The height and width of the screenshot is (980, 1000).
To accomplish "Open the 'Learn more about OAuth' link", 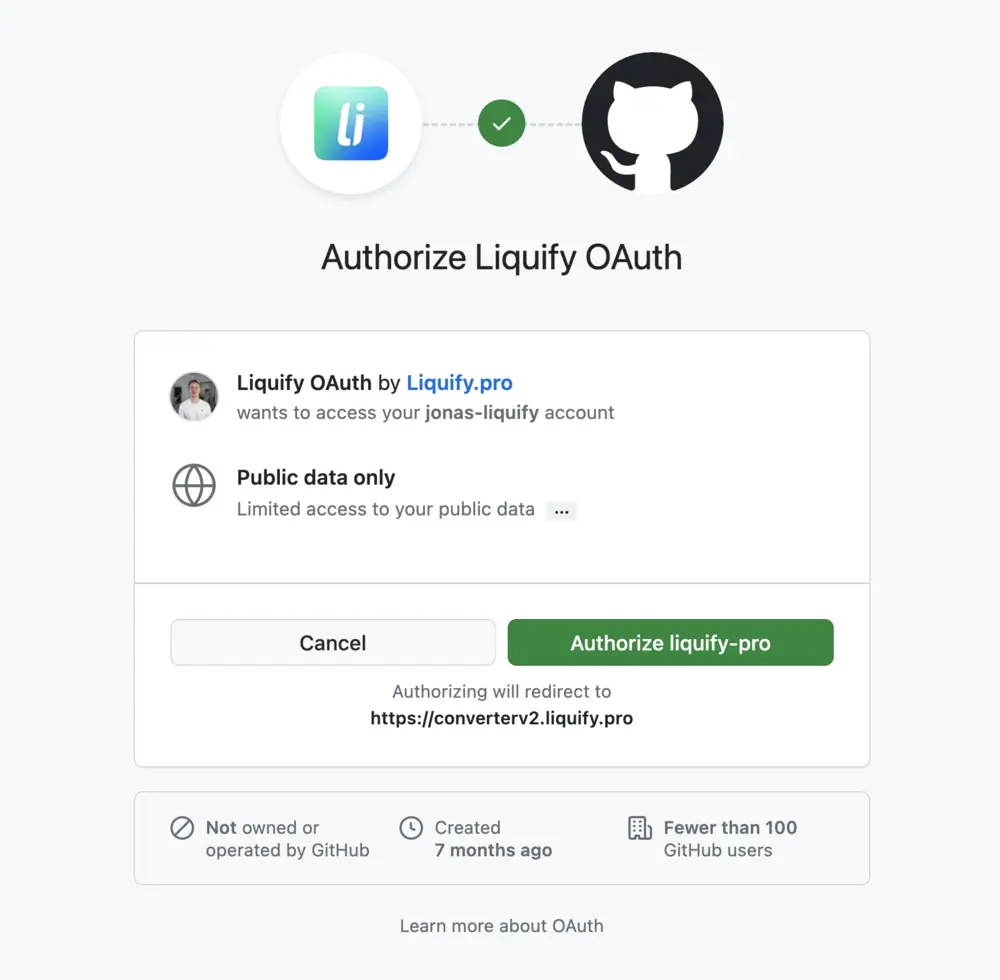I will (501, 926).
